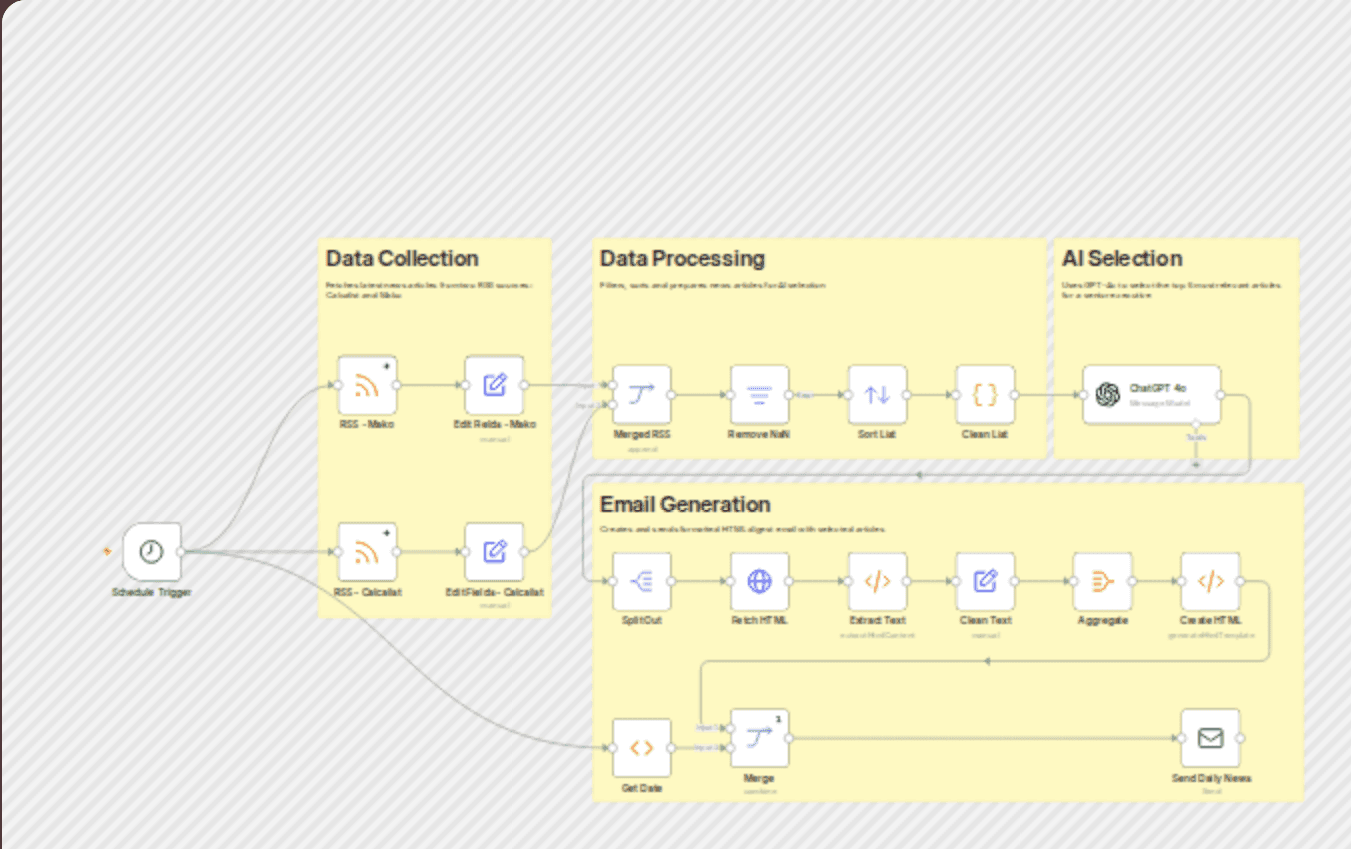Select the RSS - Calcalist feed node
1351x849 pixels.
click(367, 552)
